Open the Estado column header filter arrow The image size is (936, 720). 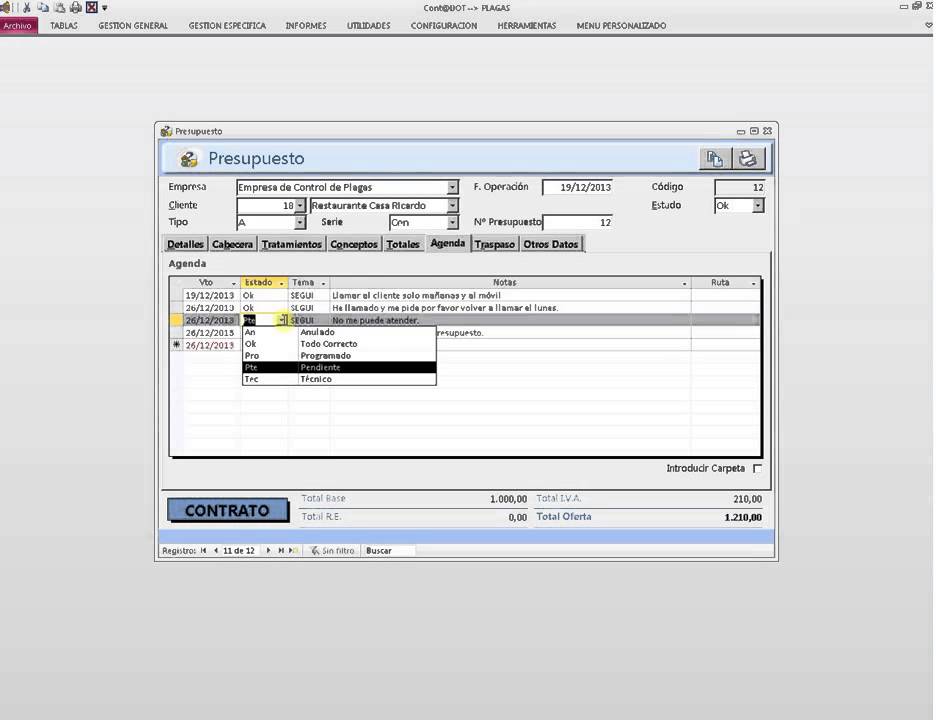click(x=282, y=283)
